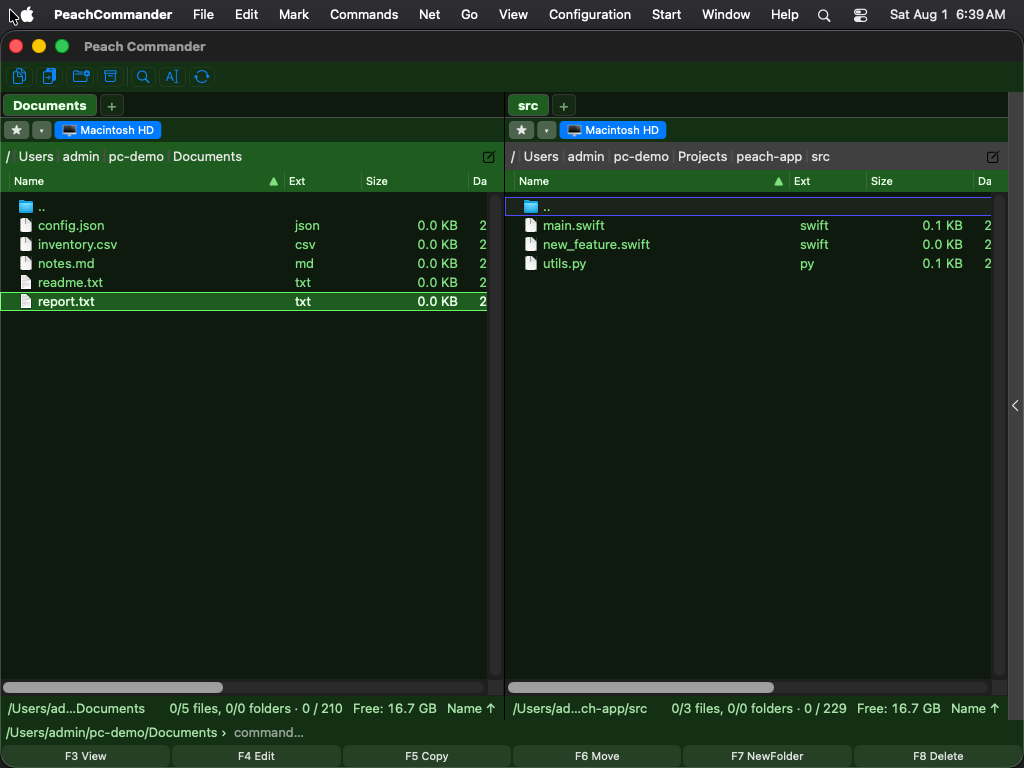Click the readme.txt file icon
This screenshot has height=768, width=1024.
pyautogui.click(x=25, y=282)
